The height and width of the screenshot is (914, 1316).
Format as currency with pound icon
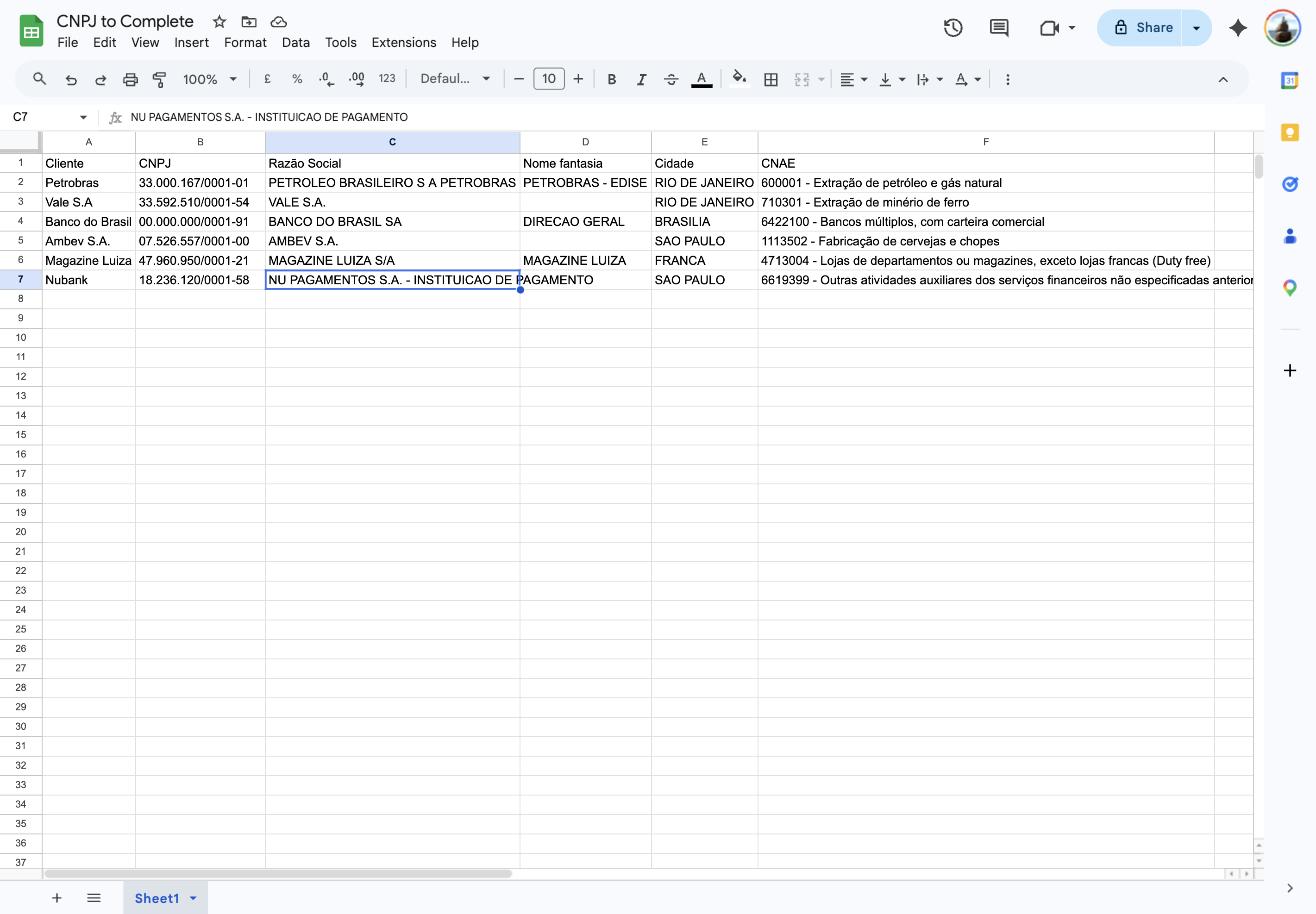pyautogui.click(x=267, y=79)
